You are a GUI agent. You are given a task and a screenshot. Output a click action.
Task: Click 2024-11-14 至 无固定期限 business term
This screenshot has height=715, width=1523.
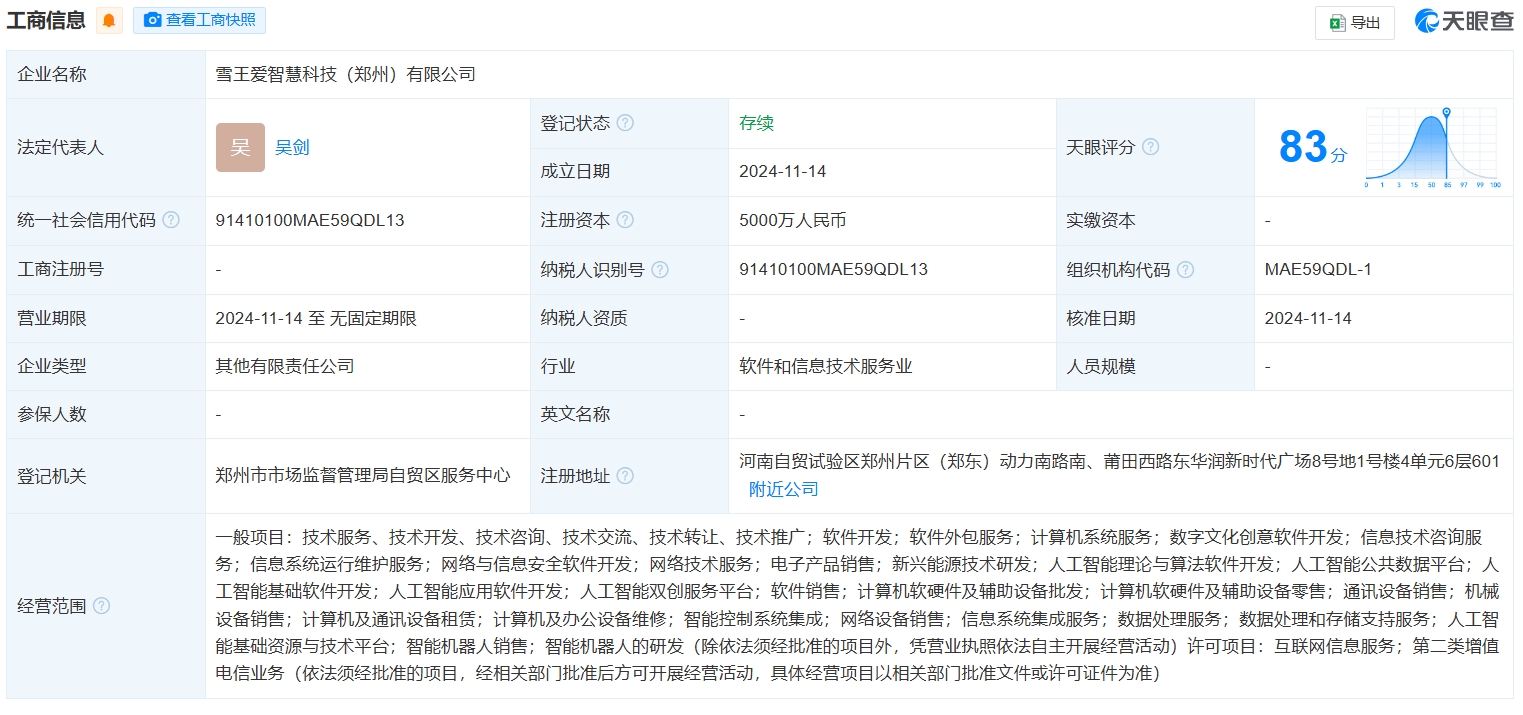[x=316, y=318]
